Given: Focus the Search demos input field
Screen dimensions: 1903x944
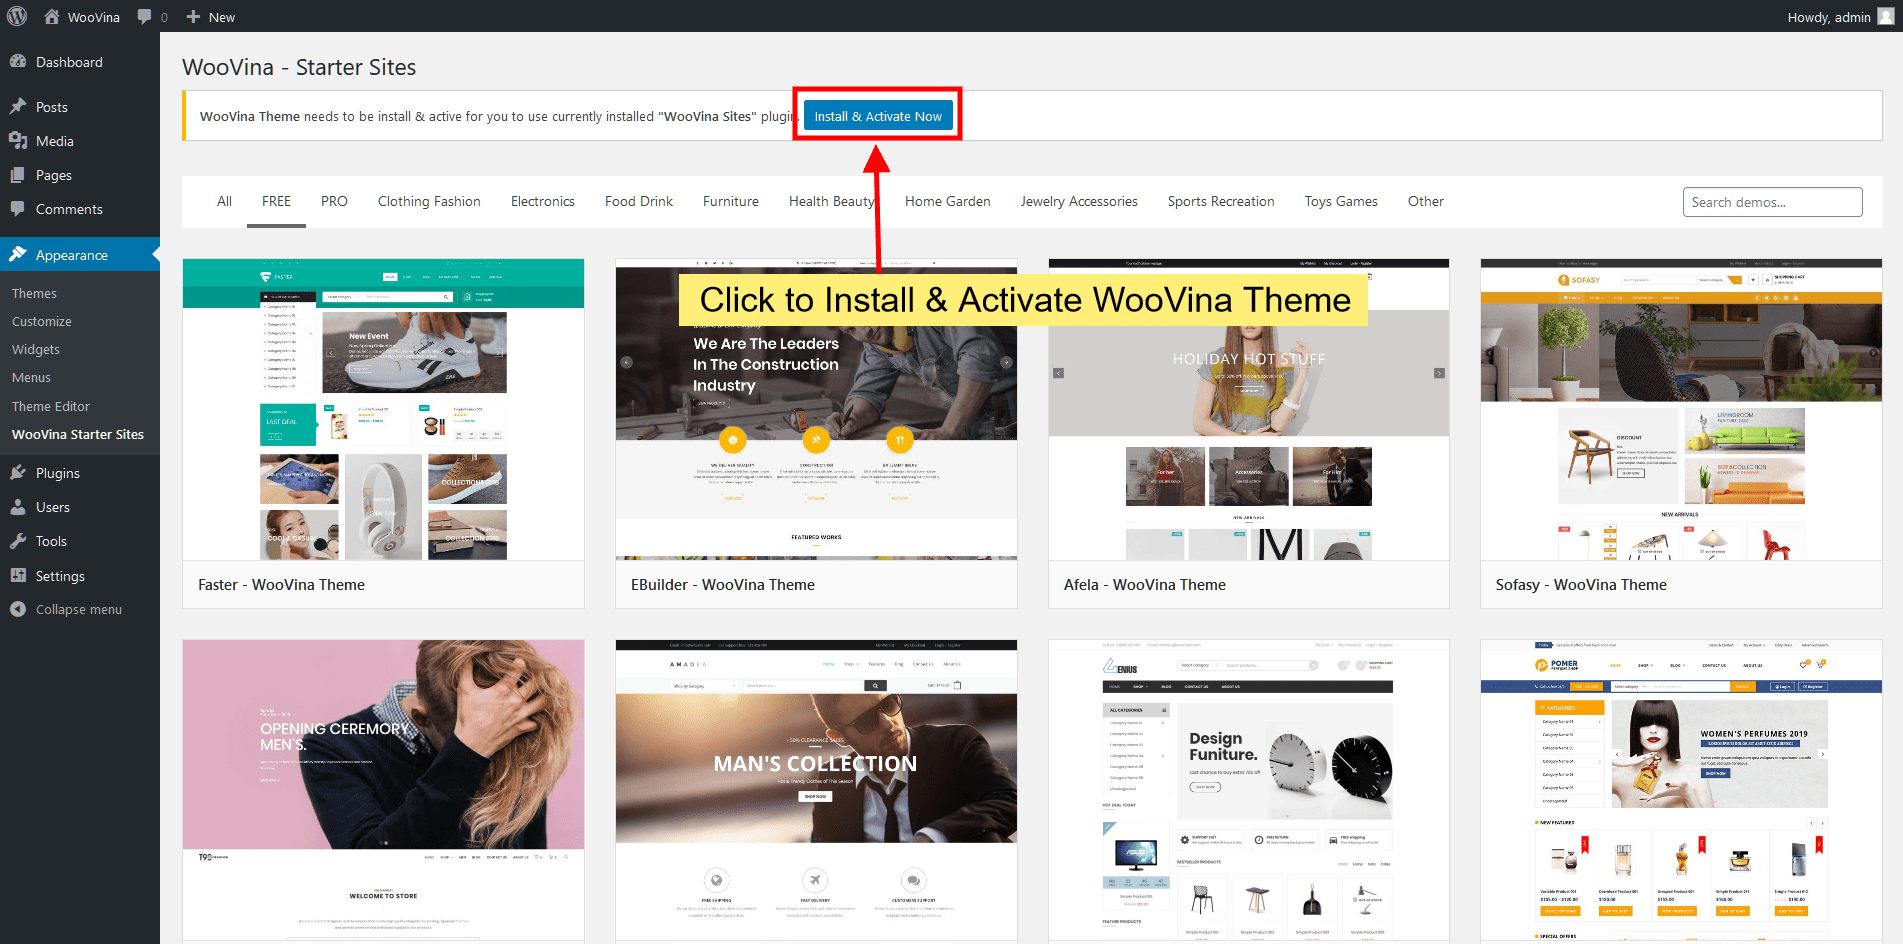Looking at the screenshot, I should [x=1772, y=202].
